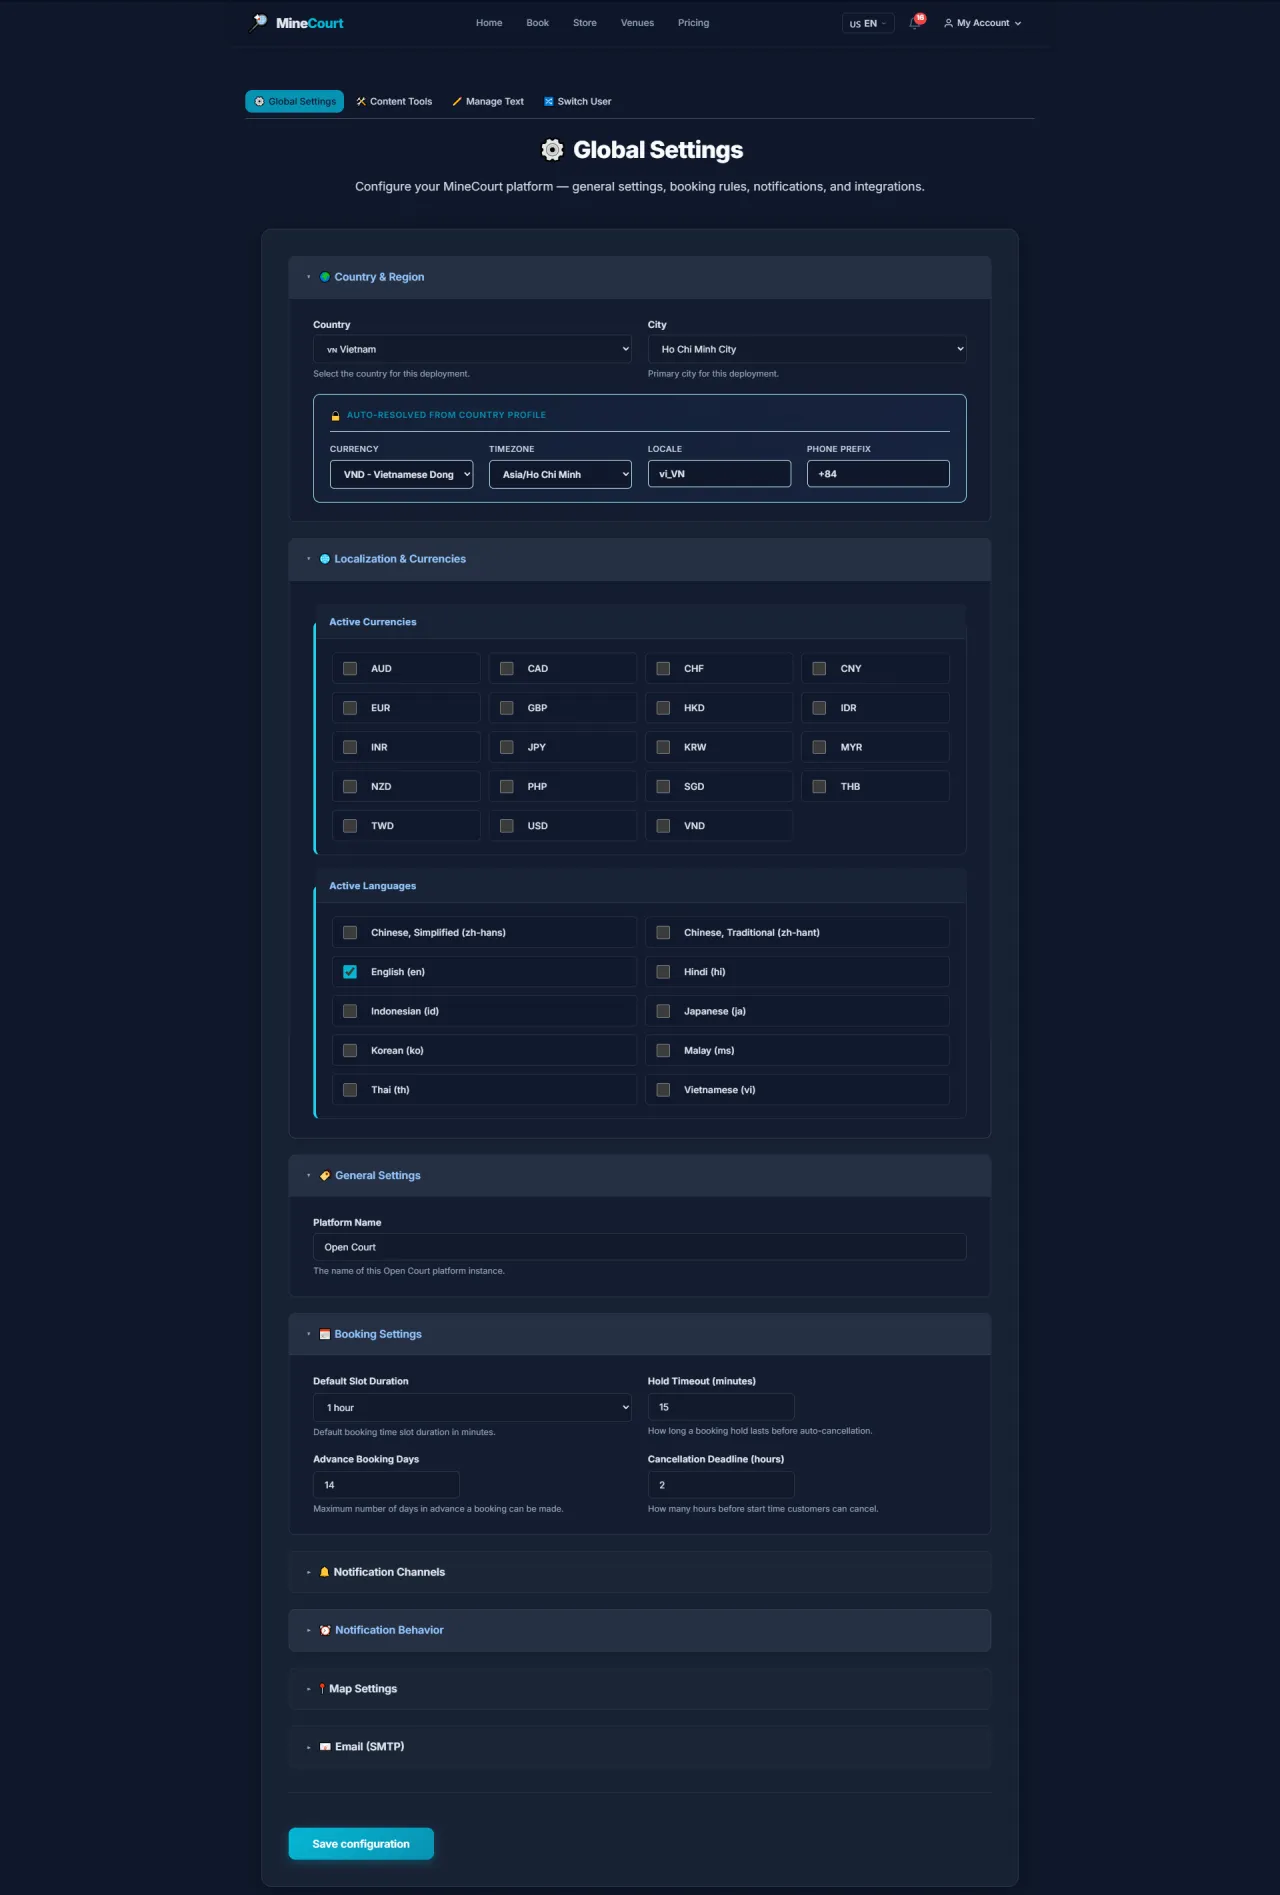Open the Manage Text tab
Screen dimensions: 1280x1895
click(x=488, y=101)
